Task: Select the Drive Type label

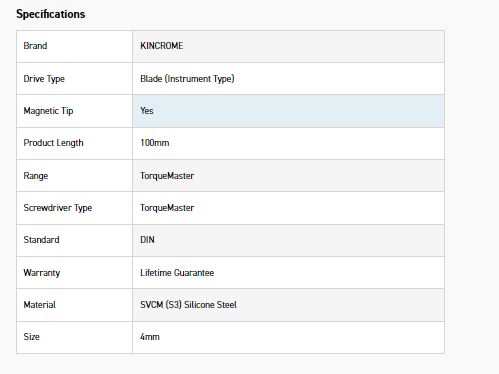Action: coord(44,79)
